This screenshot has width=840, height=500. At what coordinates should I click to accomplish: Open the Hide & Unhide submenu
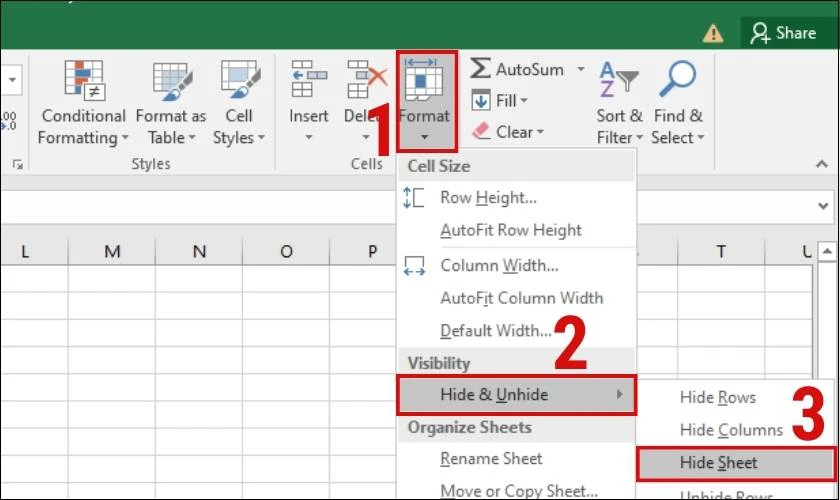pyautogui.click(x=516, y=395)
